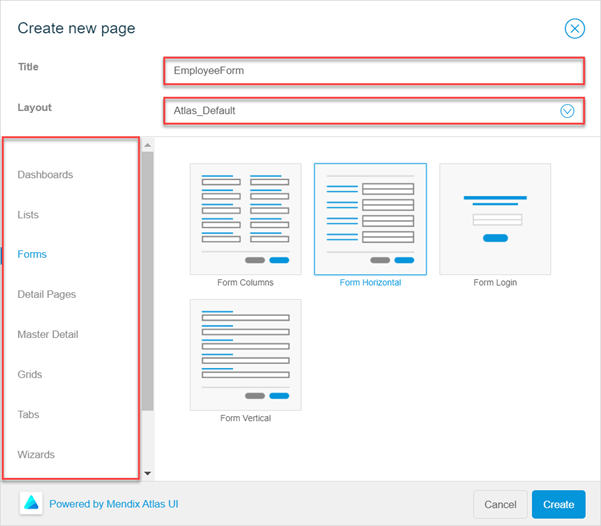Image resolution: width=601 pixels, height=526 pixels.
Task: Select the Dashboards category
Action: [45, 175]
